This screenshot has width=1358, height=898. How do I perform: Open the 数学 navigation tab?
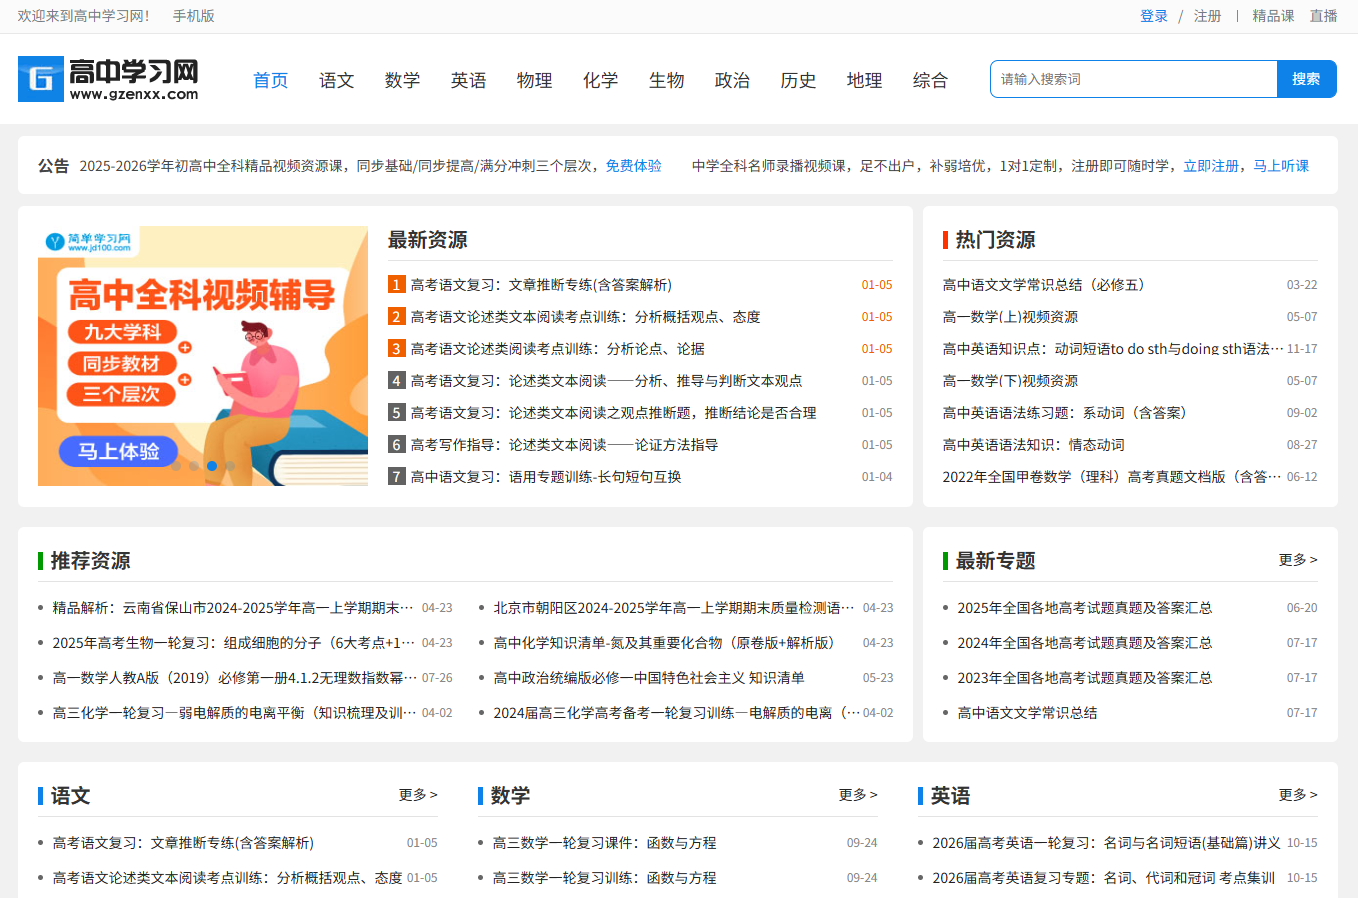click(x=402, y=80)
